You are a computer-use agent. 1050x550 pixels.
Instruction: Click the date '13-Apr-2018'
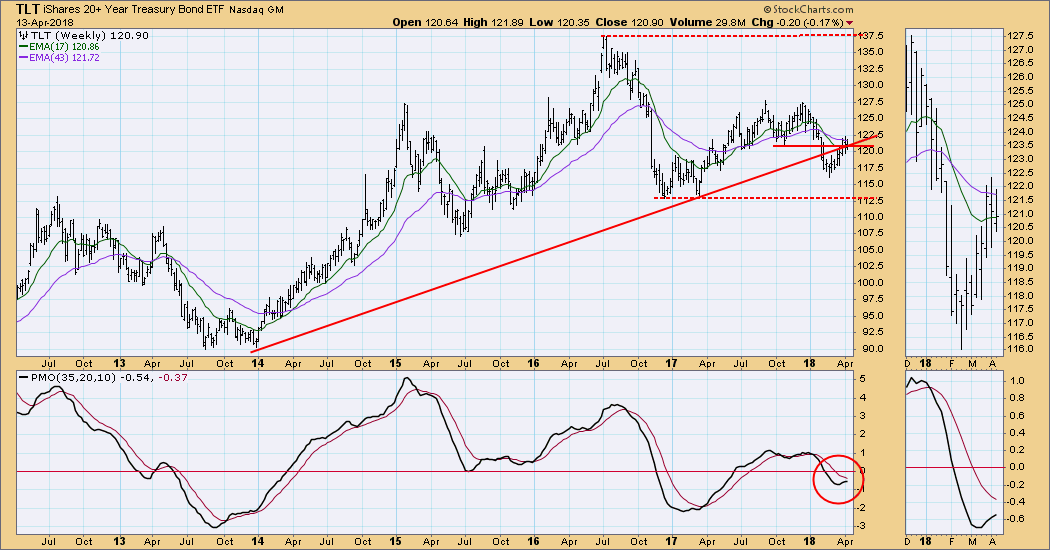[x=46, y=23]
